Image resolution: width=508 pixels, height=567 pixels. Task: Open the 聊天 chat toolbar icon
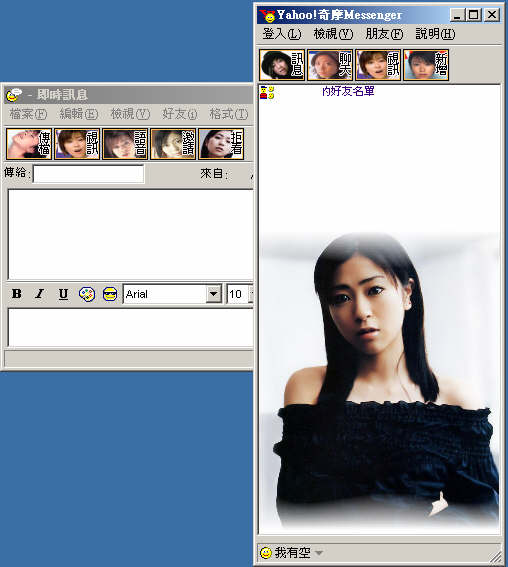click(x=330, y=65)
